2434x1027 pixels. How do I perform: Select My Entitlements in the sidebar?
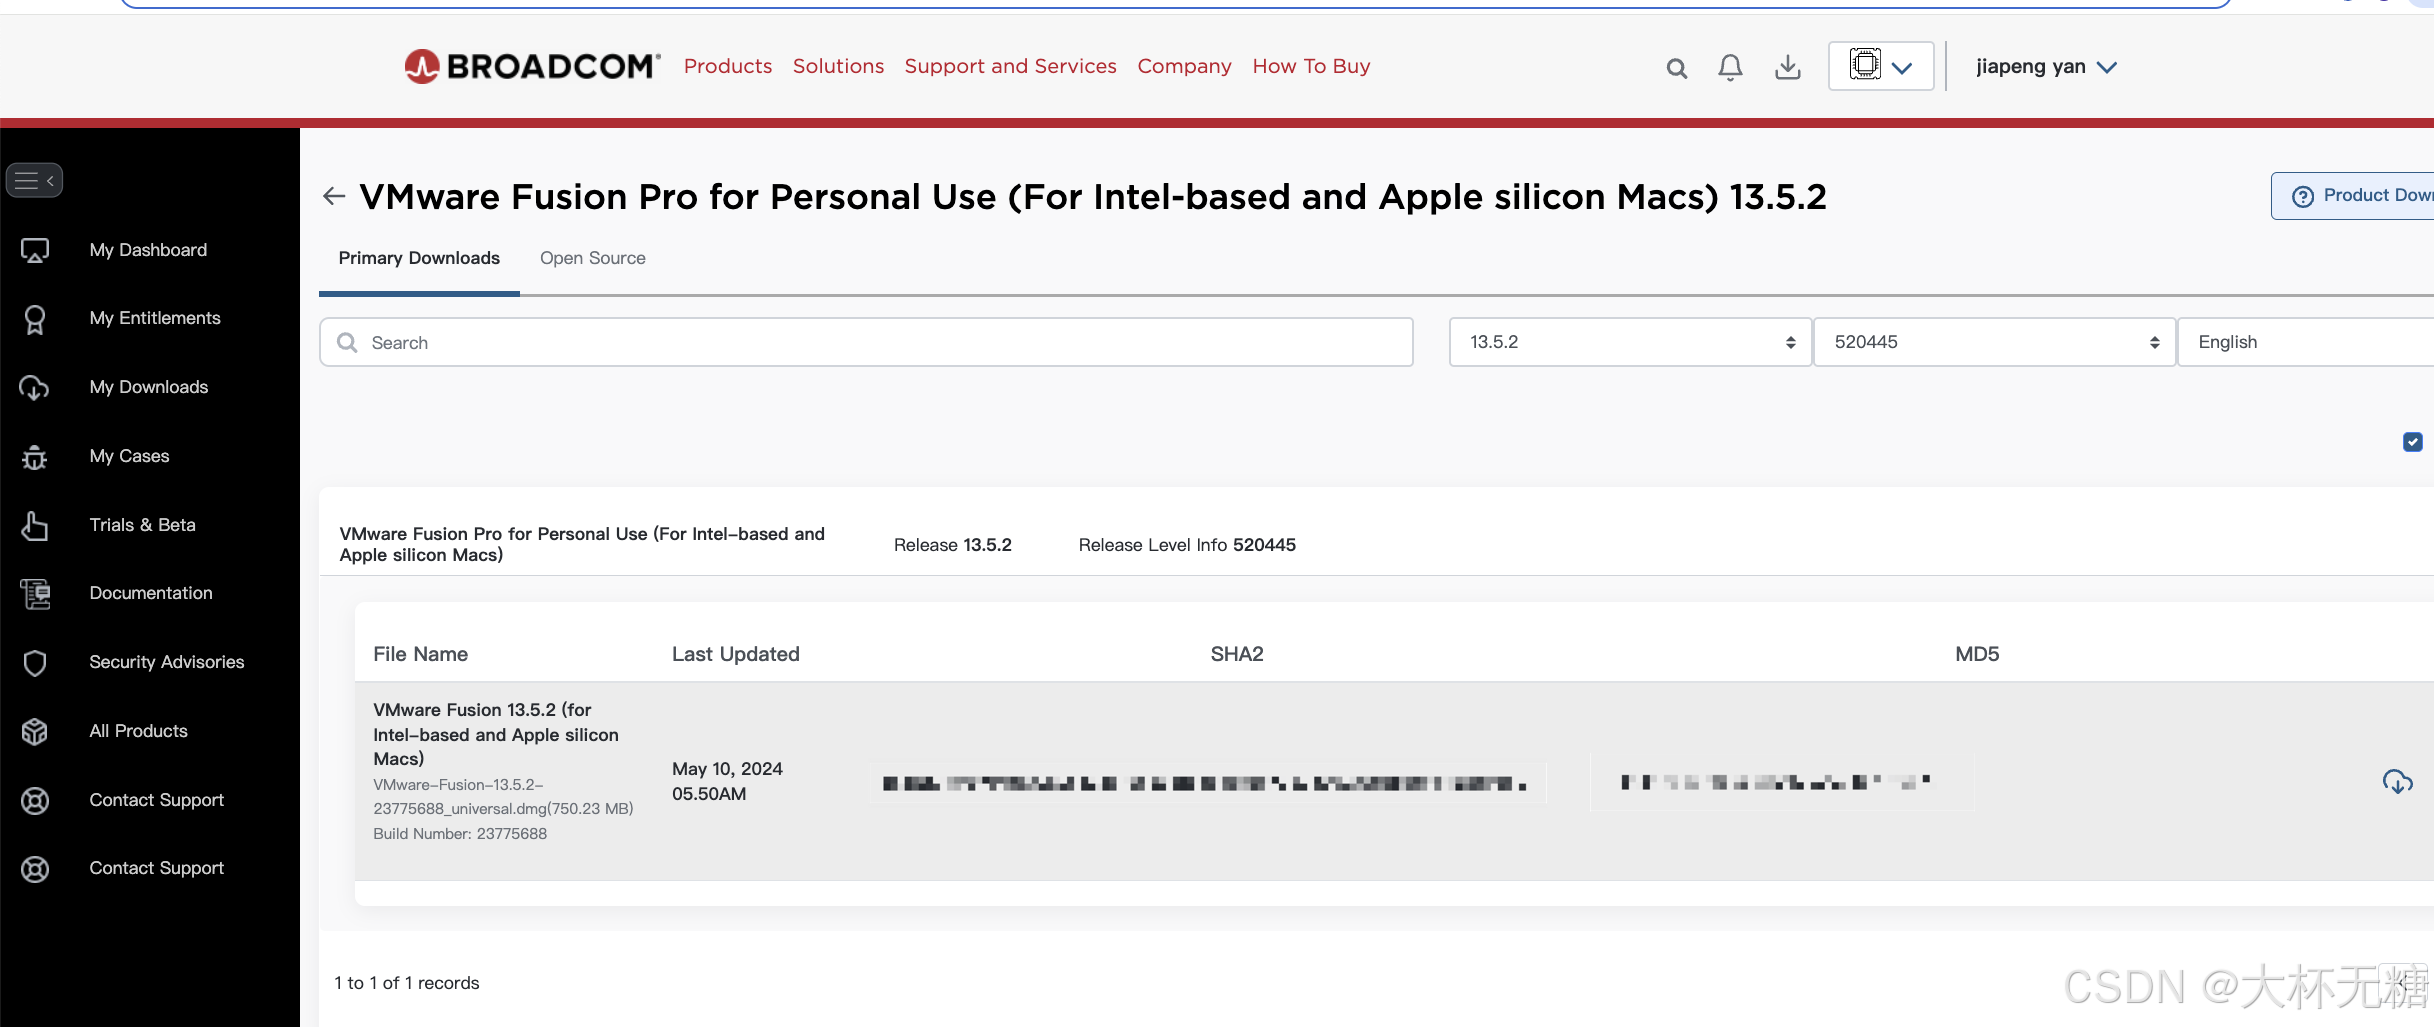click(155, 317)
